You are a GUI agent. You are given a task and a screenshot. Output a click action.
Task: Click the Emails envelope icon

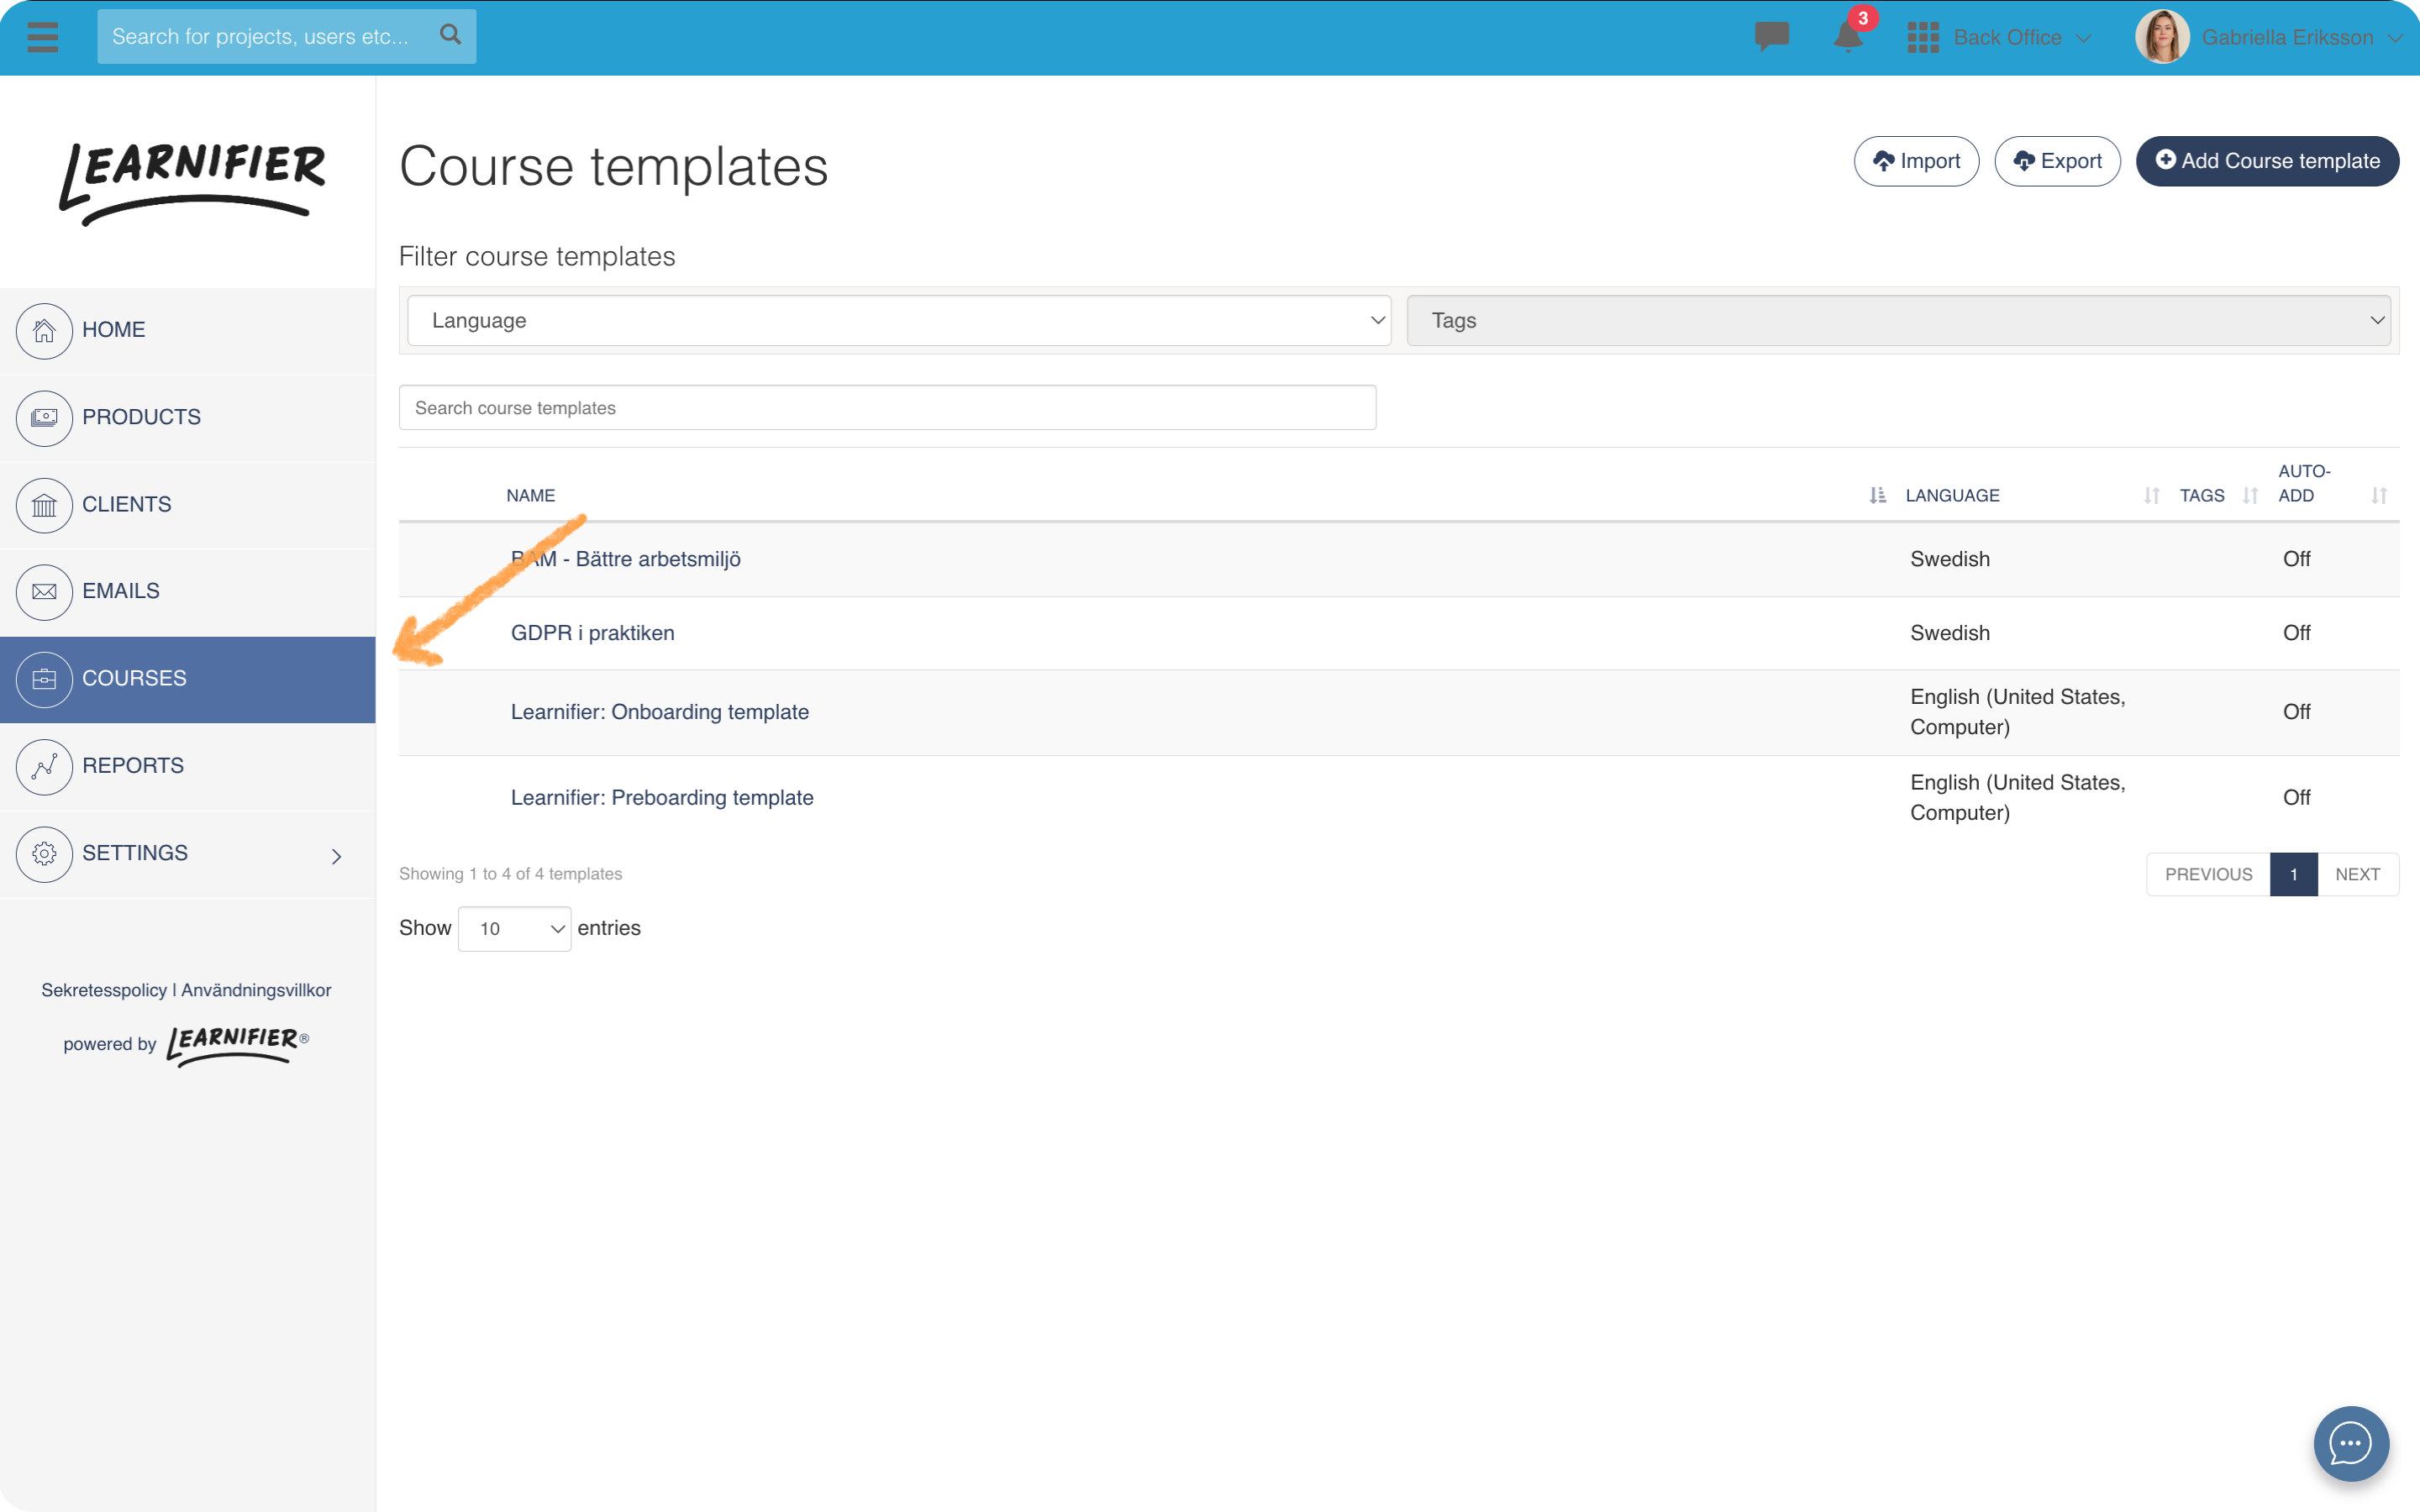44,592
